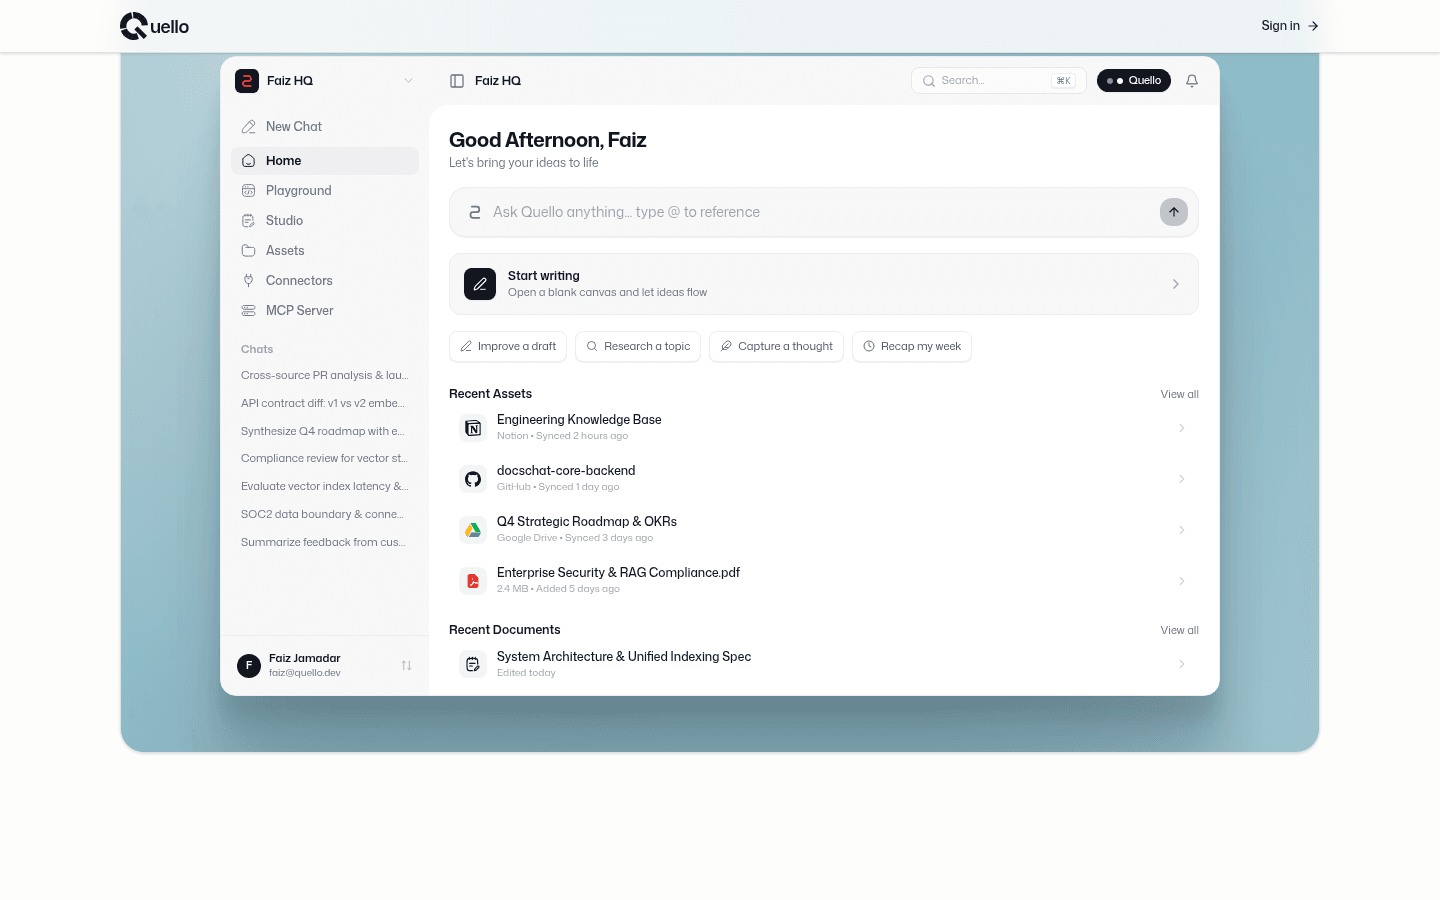Click the send arrow in the ask box
The width and height of the screenshot is (1440, 900).
[1174, 212]
